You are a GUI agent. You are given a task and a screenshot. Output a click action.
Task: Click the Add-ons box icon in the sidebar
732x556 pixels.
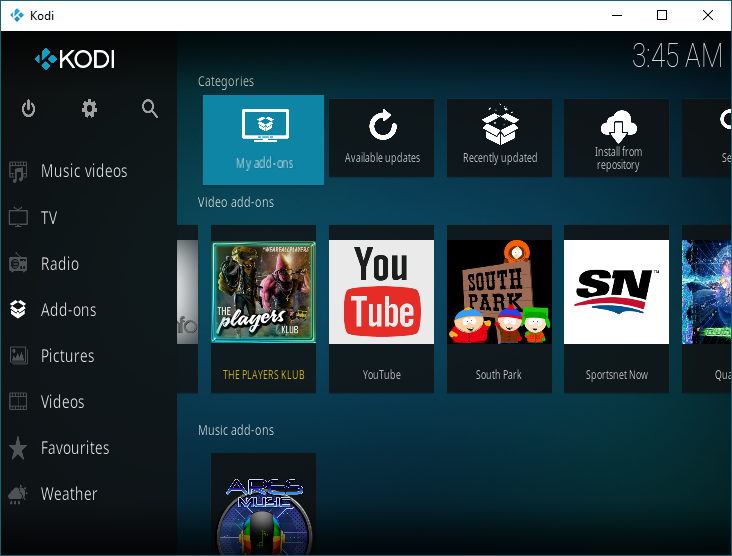(x=18, y=310)
